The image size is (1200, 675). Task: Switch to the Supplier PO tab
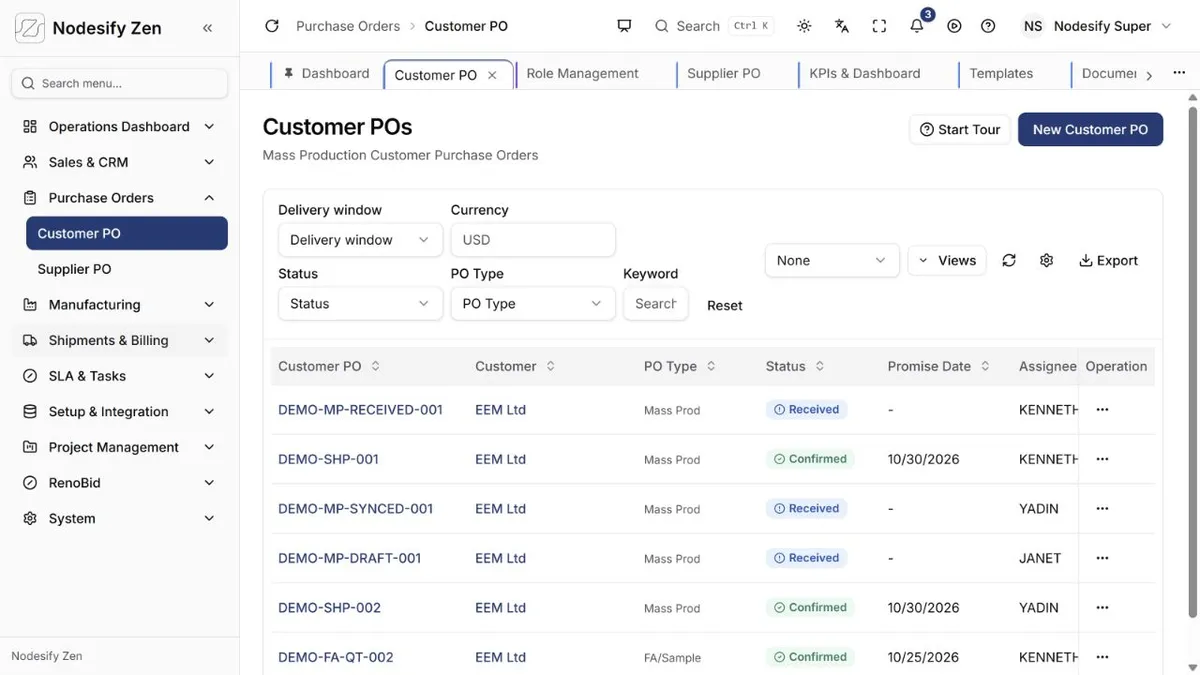[724, 73]
